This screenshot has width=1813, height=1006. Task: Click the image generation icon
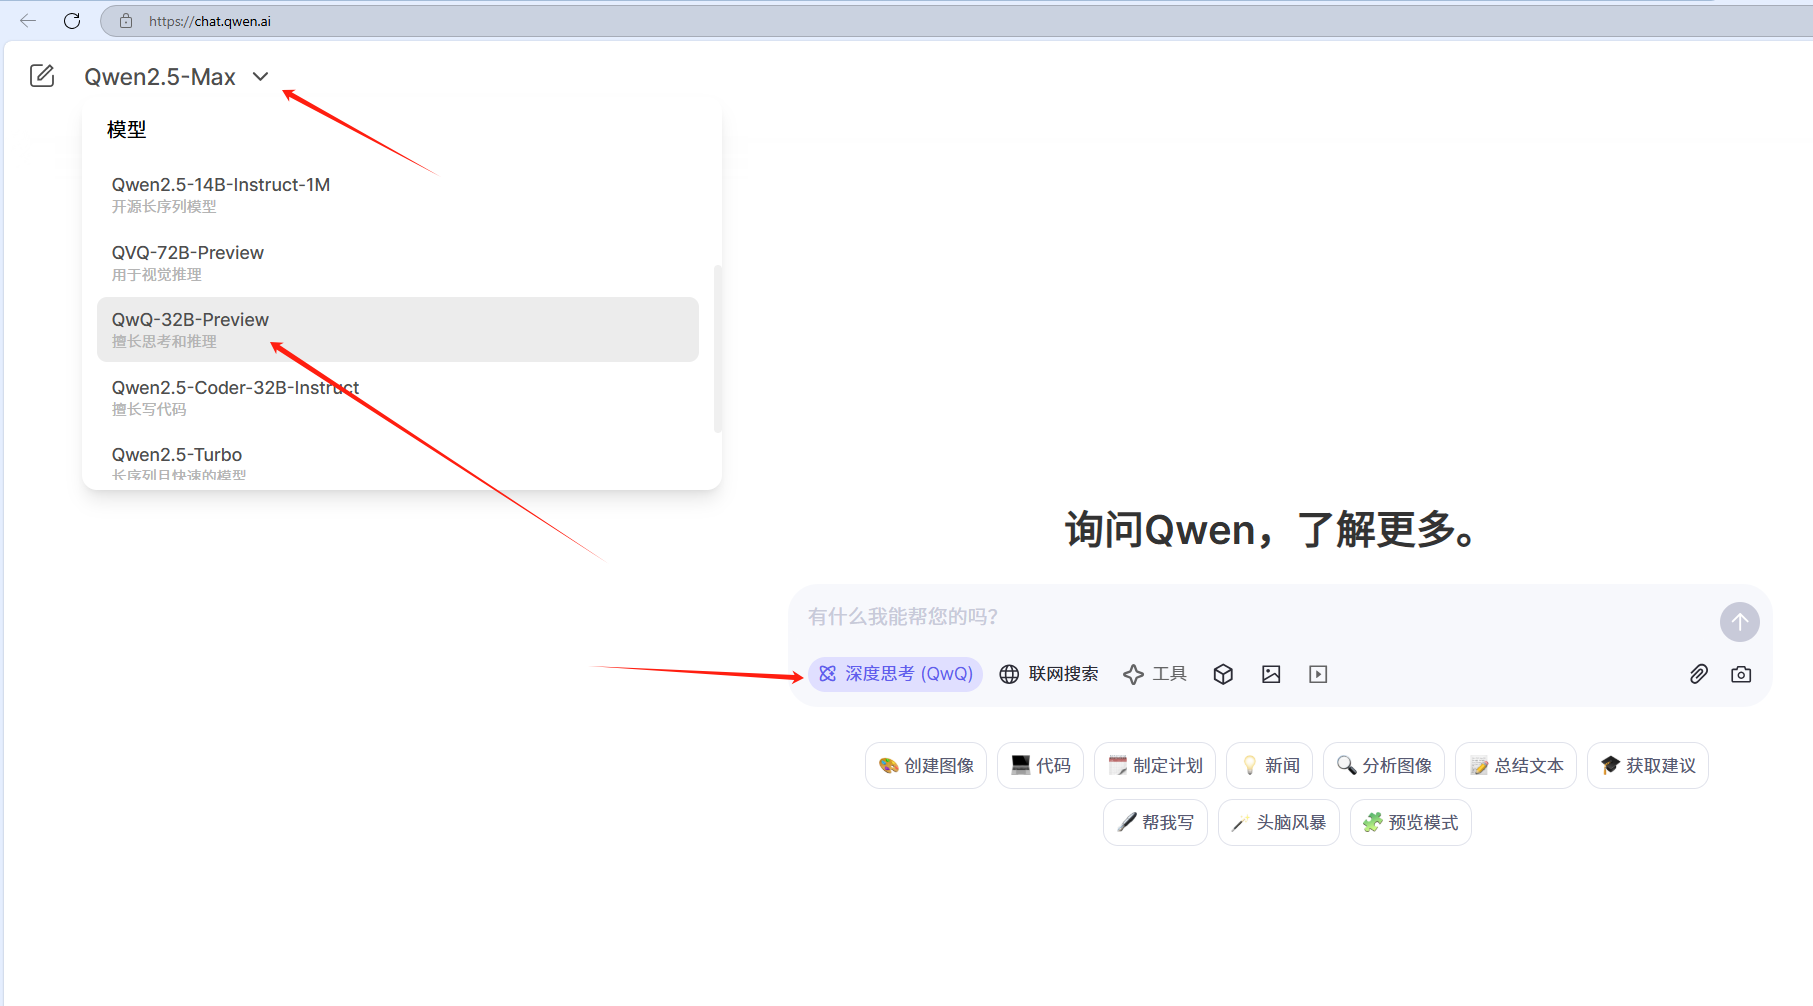[x=1271, y=674]
